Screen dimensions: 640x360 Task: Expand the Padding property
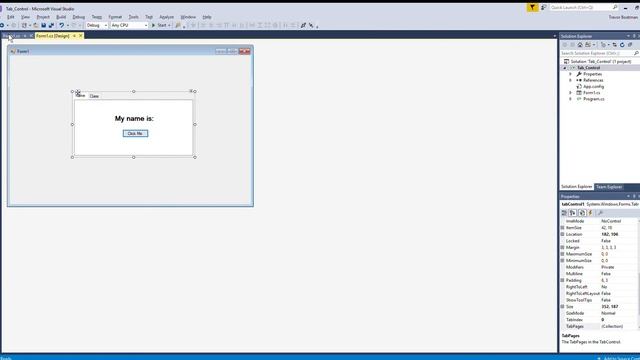[562, 280]
